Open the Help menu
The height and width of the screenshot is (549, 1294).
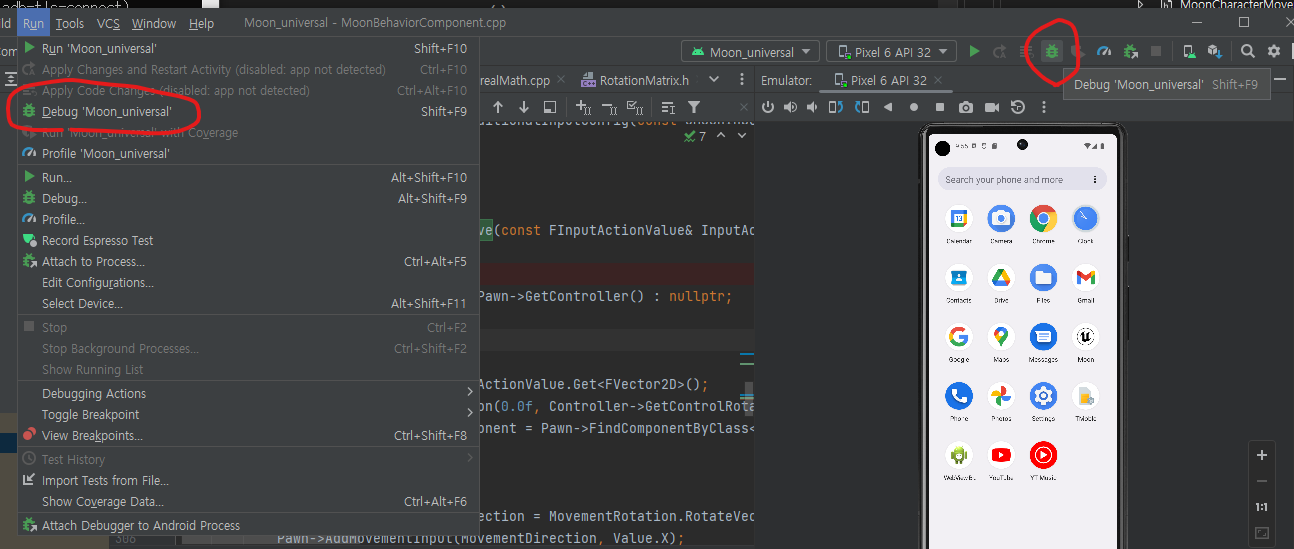[x=201, y=23]
